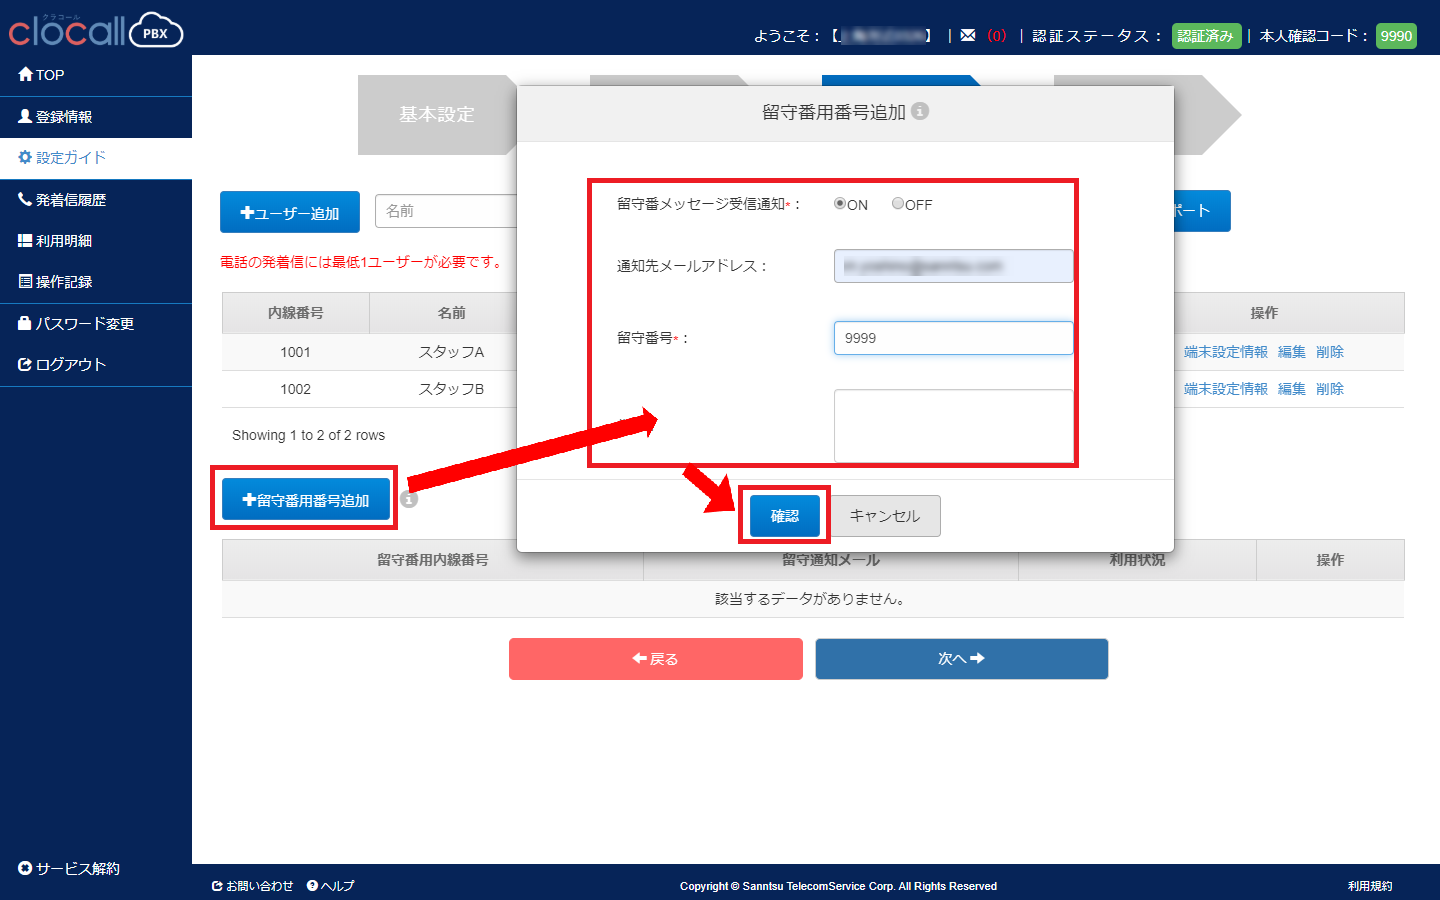
Task: Click the 9990 confirmation code badge
Action: tap(1397, 36)
